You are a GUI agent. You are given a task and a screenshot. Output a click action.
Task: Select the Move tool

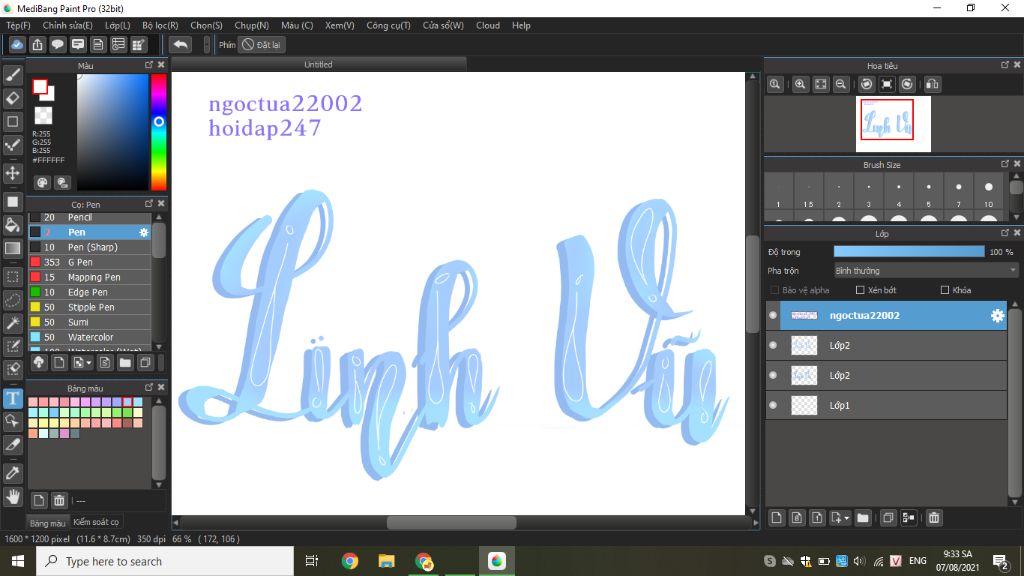pyautogui.click(x=12, y=173)
